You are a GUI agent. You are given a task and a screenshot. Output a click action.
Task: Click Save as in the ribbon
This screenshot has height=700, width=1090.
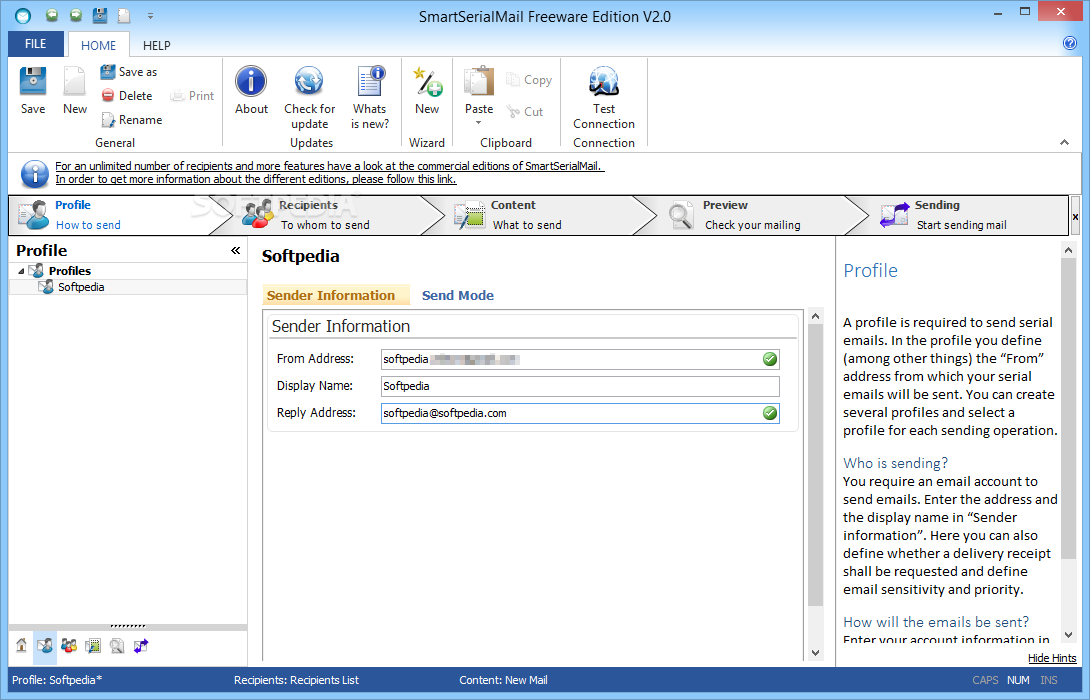[129, 72]
